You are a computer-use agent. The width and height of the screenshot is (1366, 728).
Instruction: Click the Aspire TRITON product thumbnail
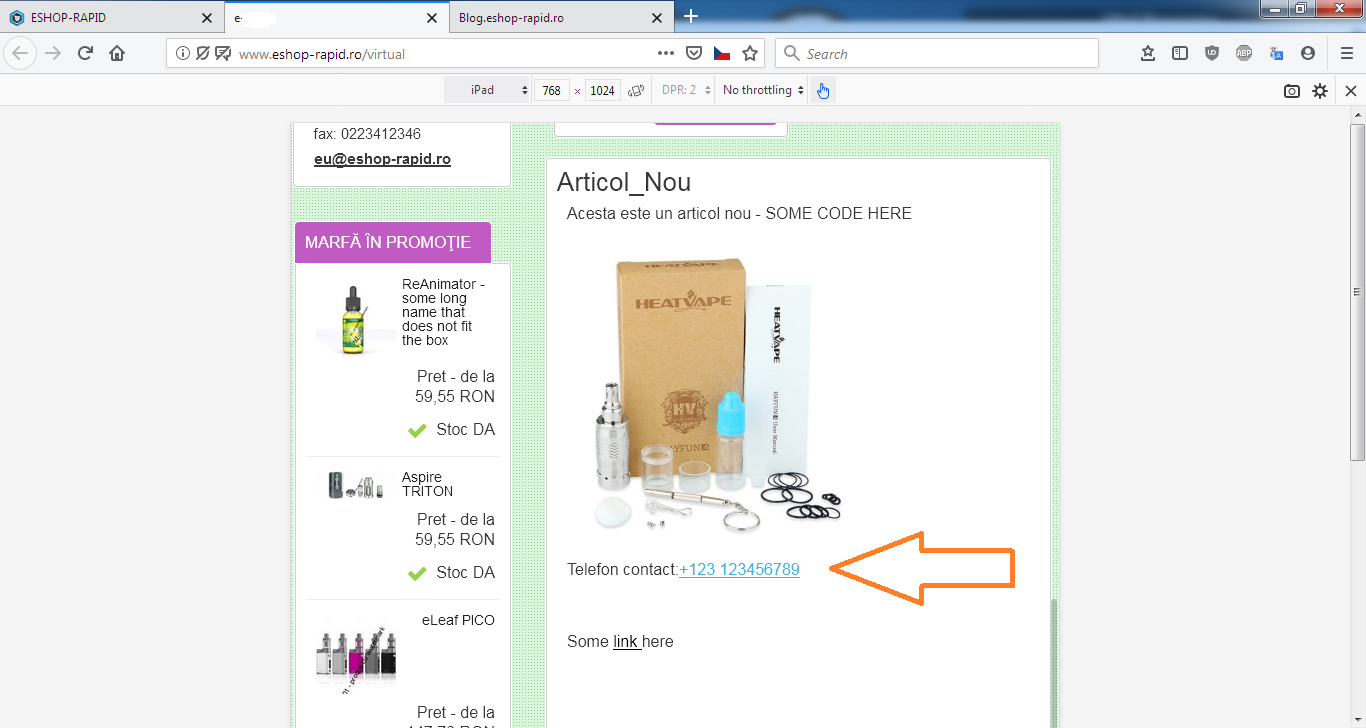click(x=355, y=486)
